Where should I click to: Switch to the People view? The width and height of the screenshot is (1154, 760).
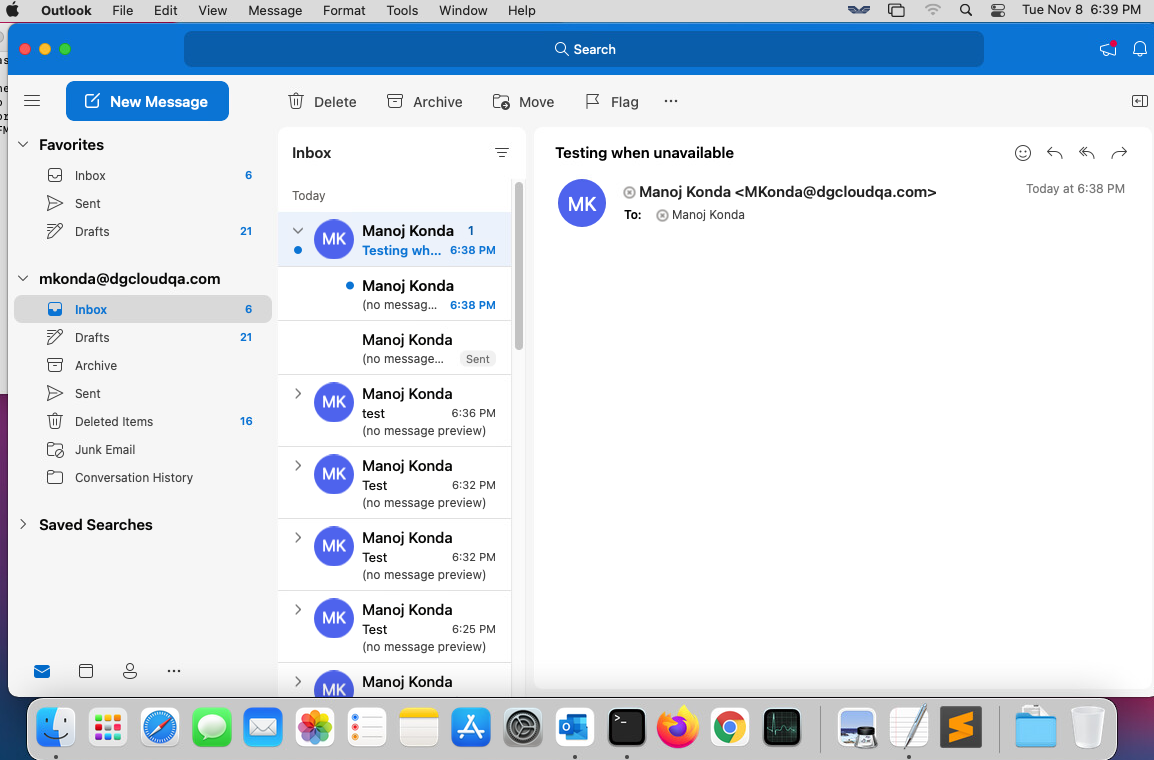click(x=130, y=671)
